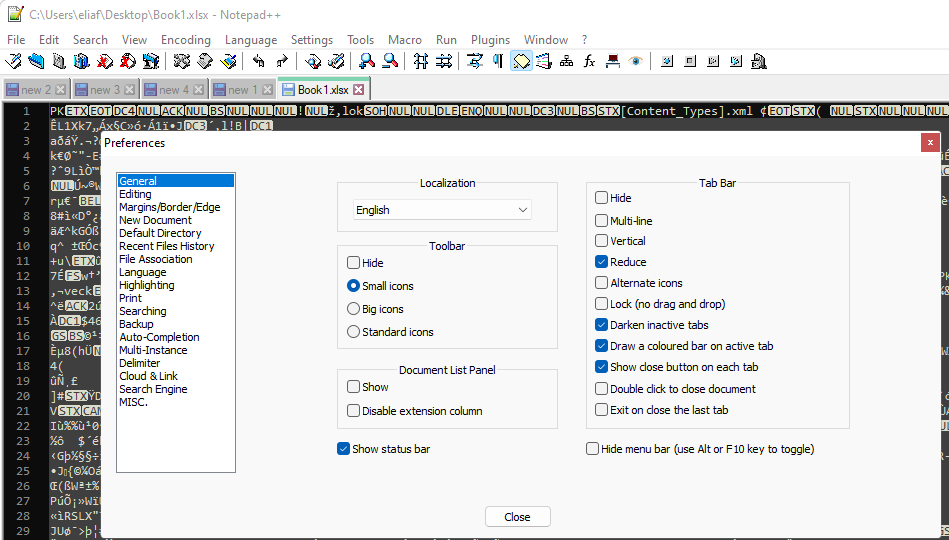Click the Save Recorded Macro icon

[x=758, y=61]
